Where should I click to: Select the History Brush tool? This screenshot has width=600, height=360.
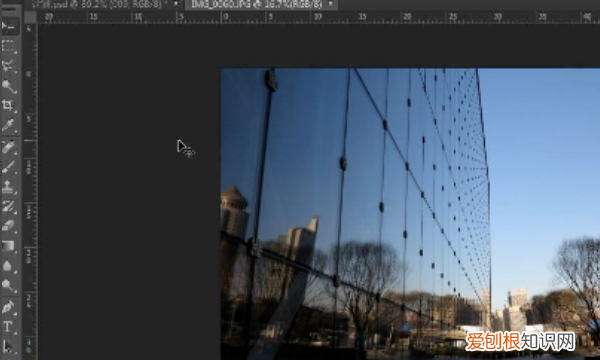8,207
